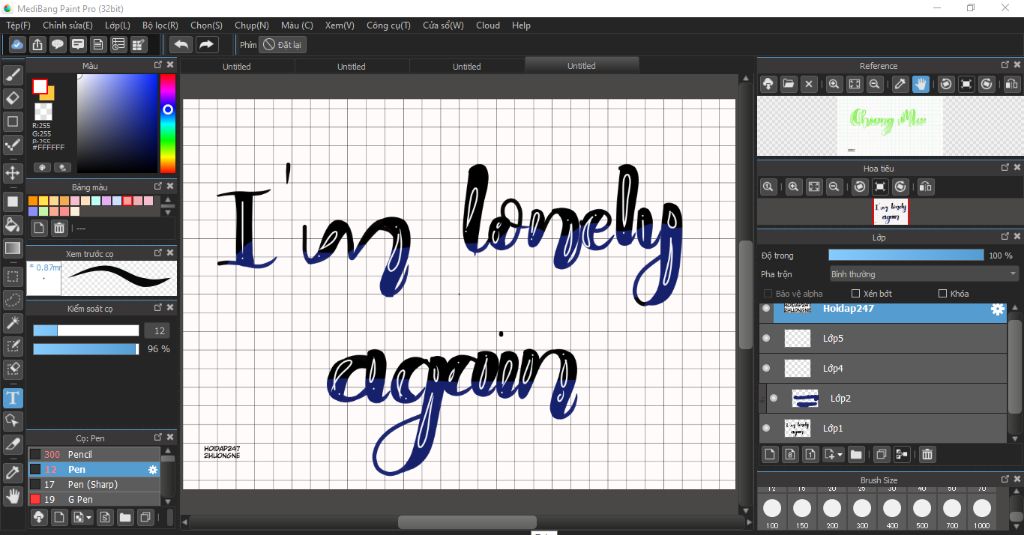Select the Text tool
The image size is (1024, 535).
(x=12, y=398)
